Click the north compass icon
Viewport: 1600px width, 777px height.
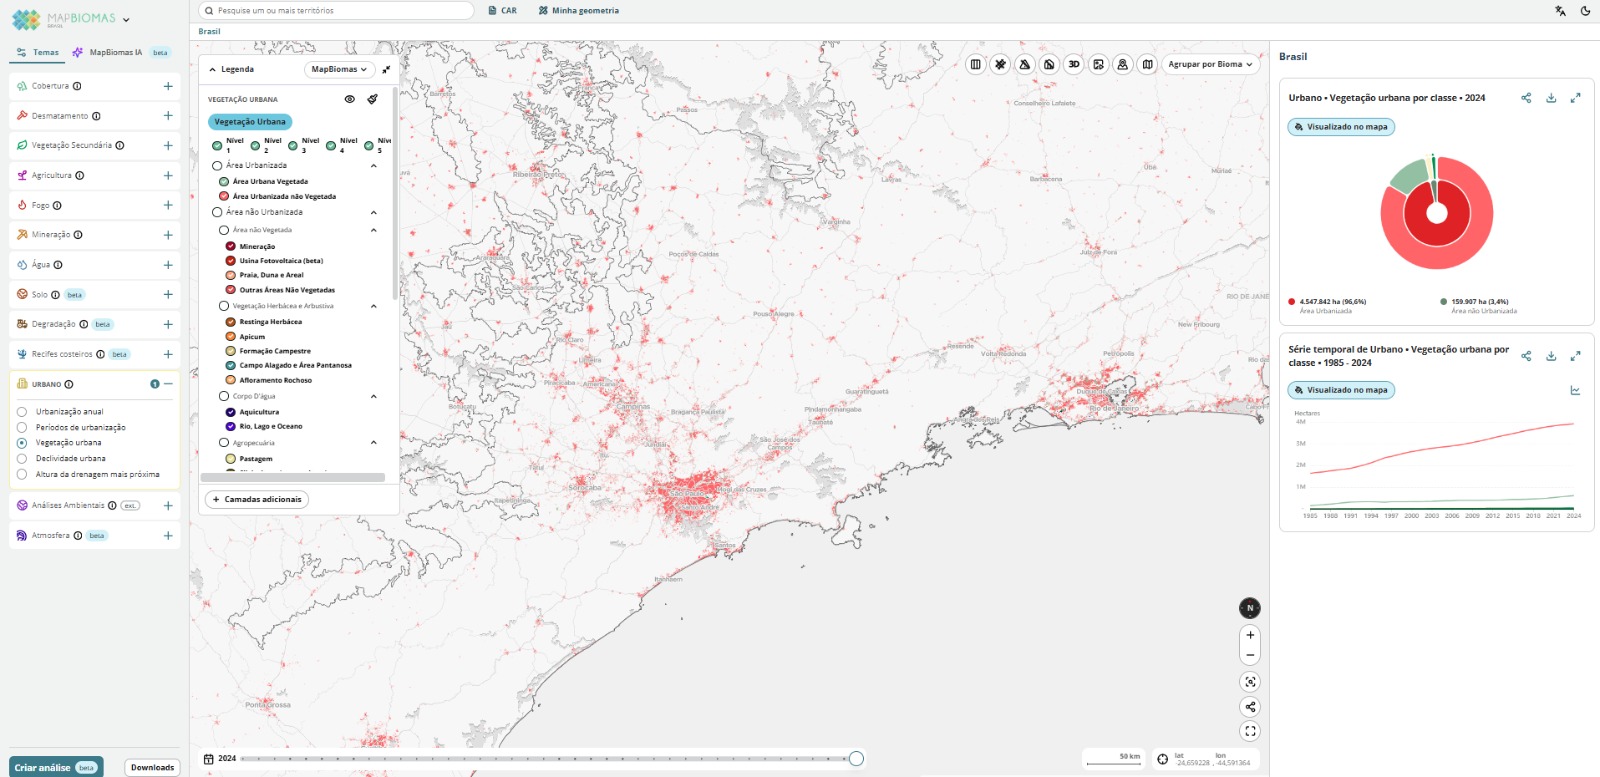coord(1249,608)
